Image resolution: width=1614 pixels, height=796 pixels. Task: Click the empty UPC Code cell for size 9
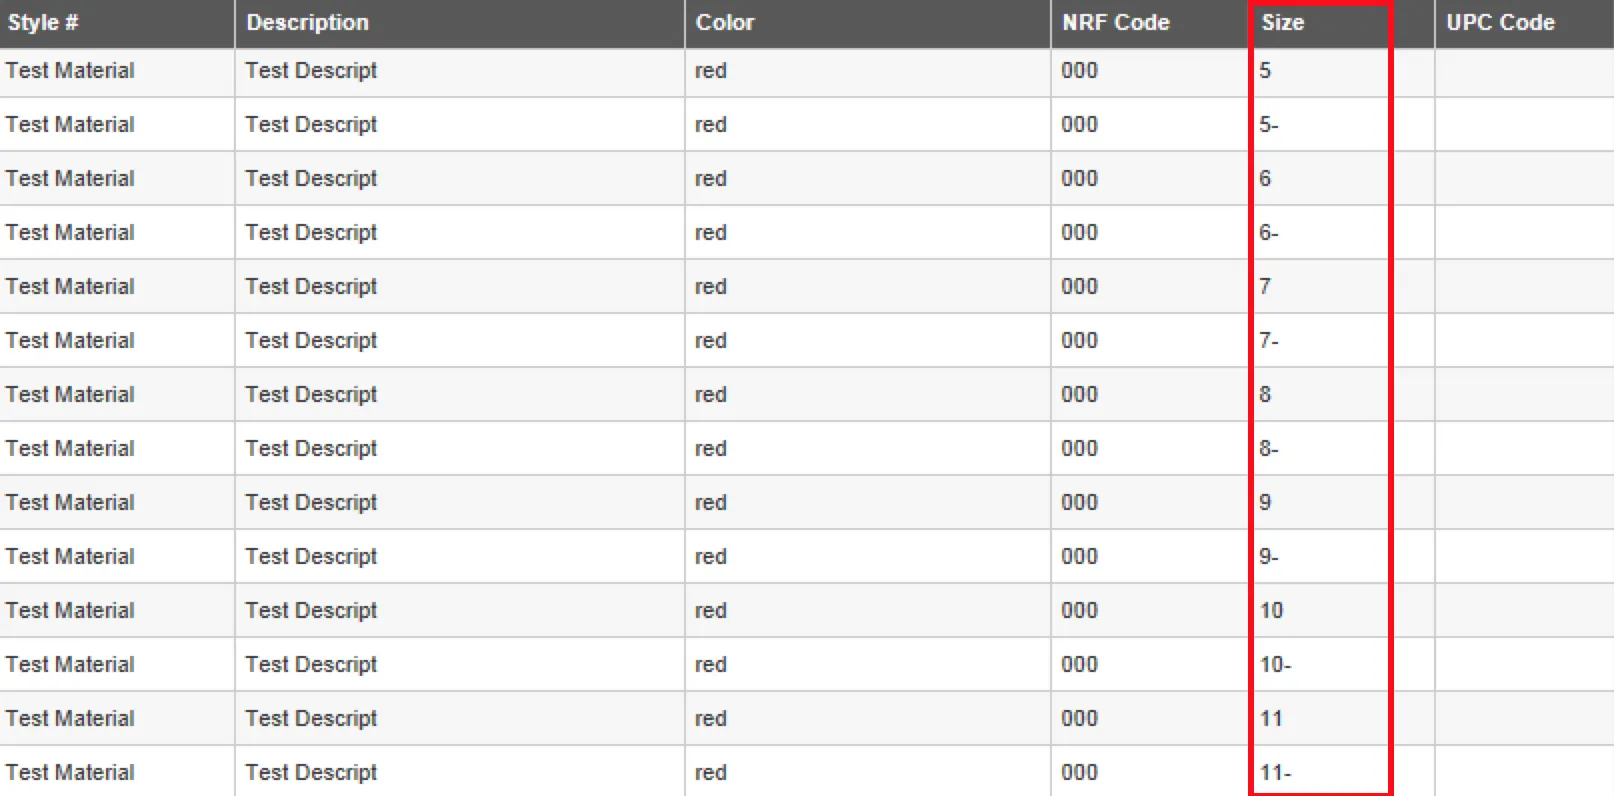coord(1523,503)
